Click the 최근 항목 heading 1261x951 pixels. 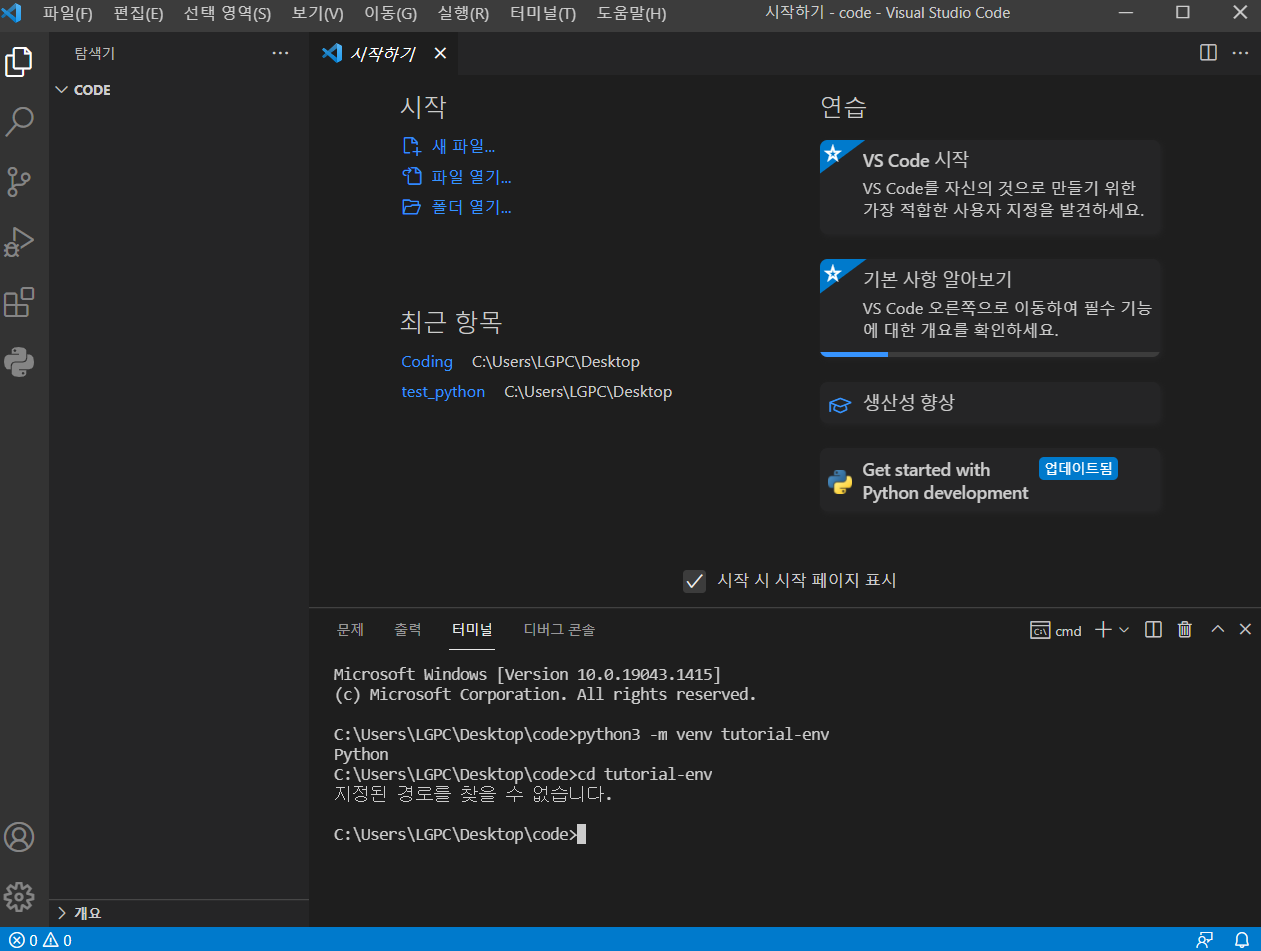[451, 322]
